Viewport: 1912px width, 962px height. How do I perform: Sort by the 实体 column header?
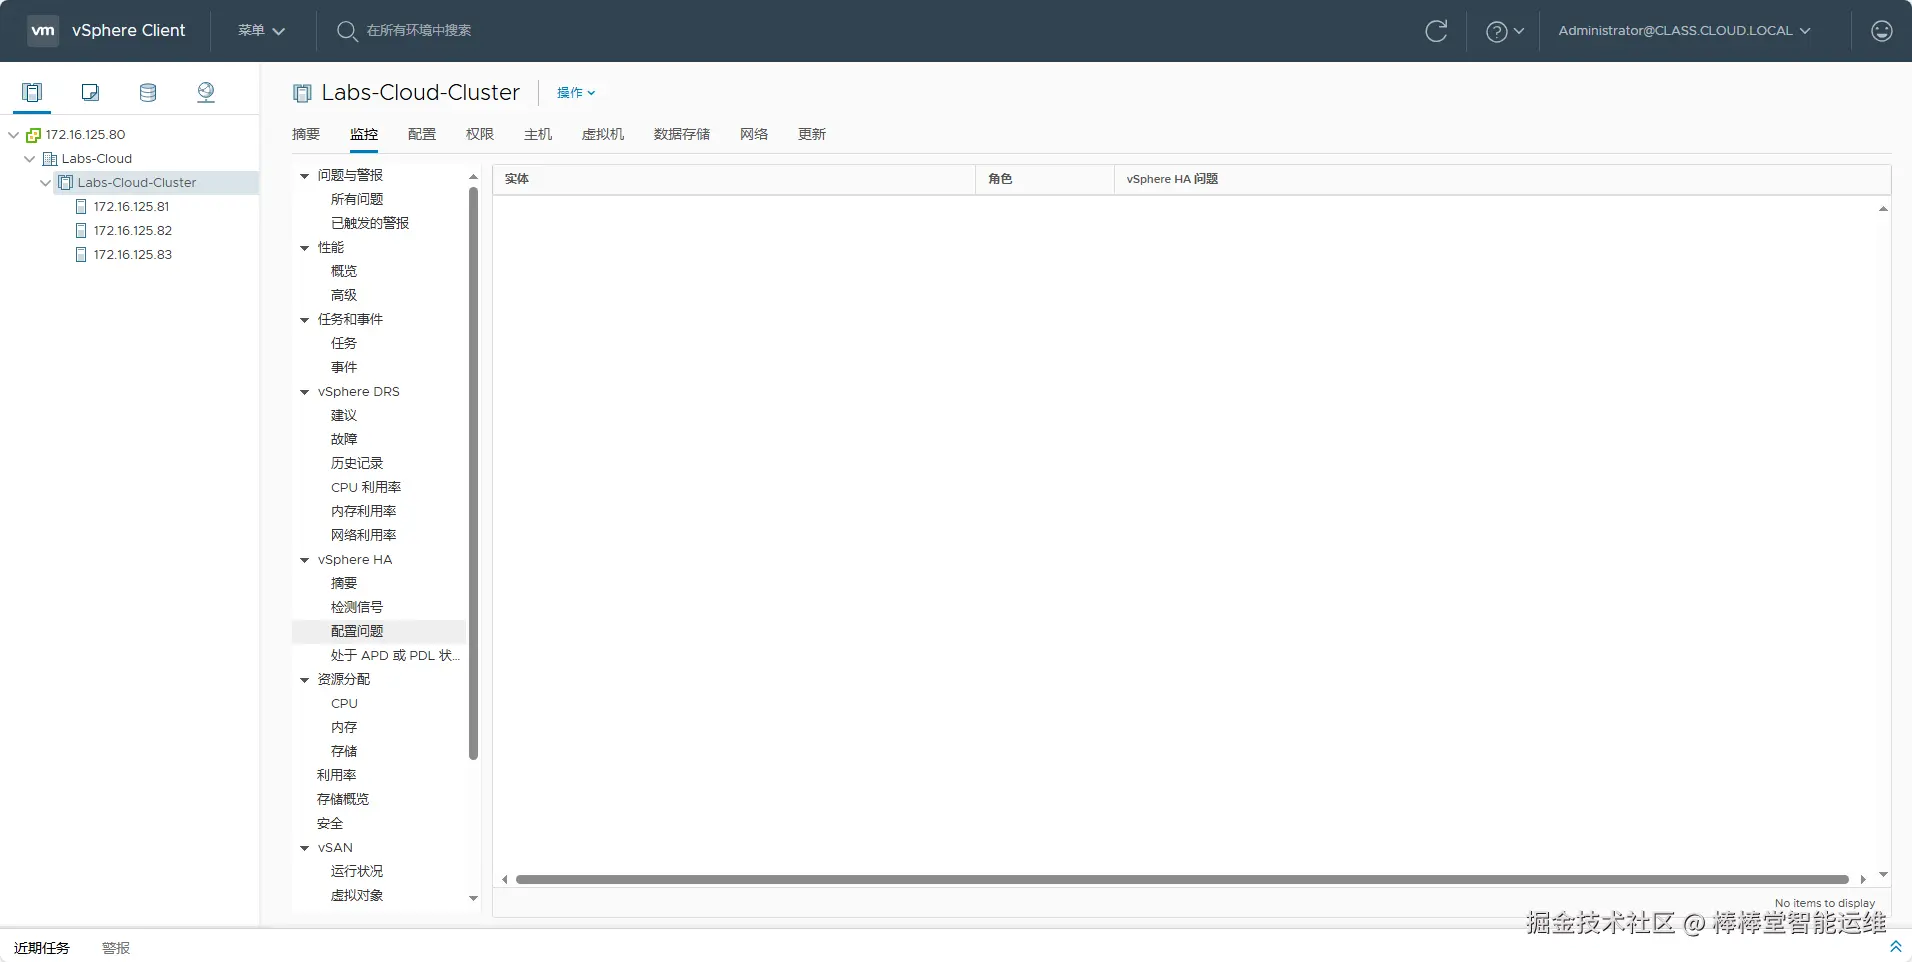[x=734, y=179]
